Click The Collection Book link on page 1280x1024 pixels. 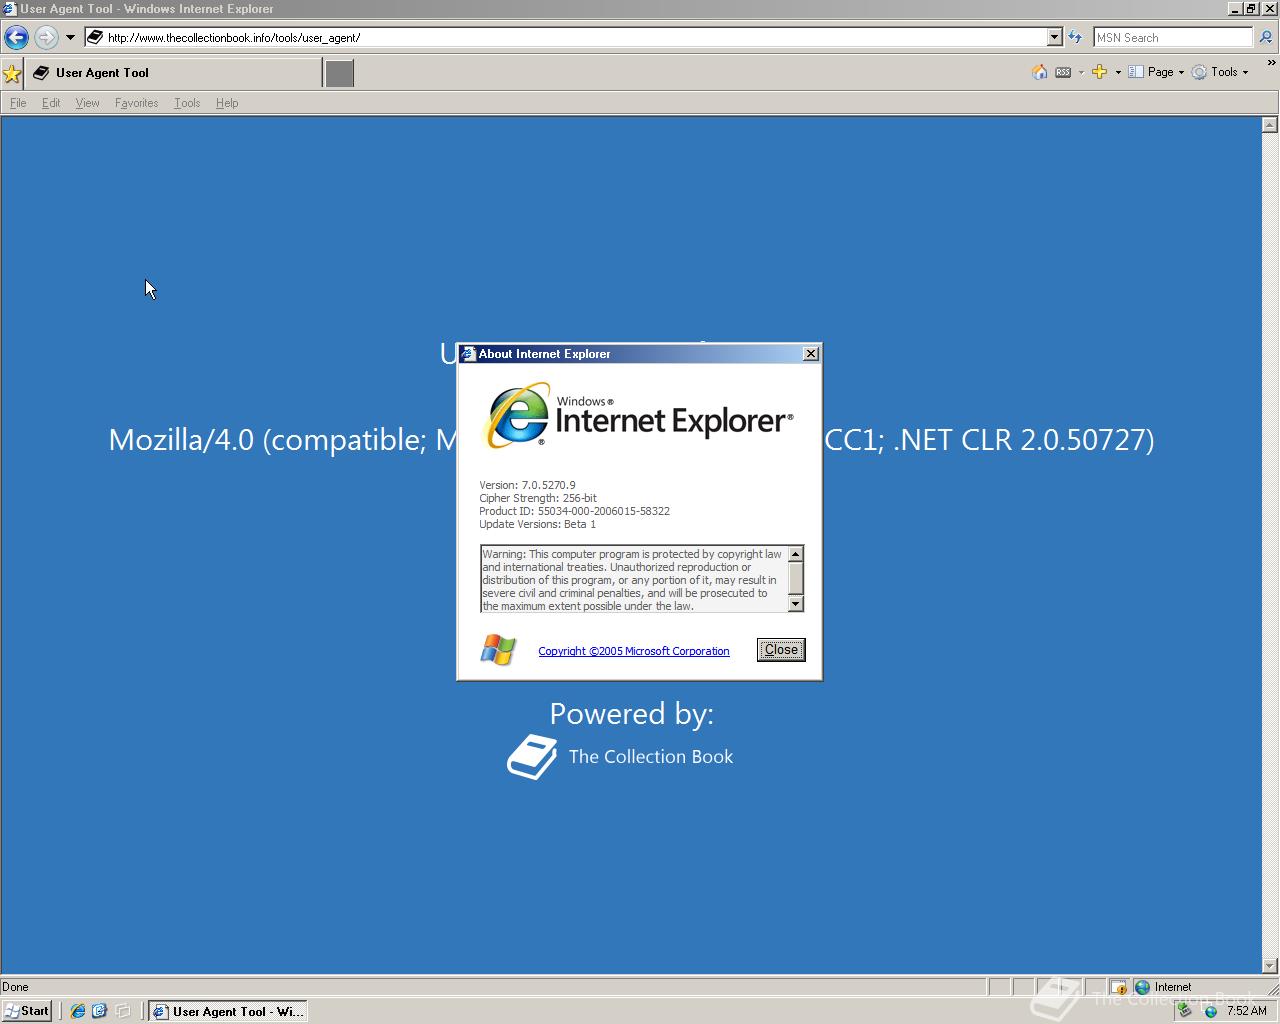pos(651,757)
